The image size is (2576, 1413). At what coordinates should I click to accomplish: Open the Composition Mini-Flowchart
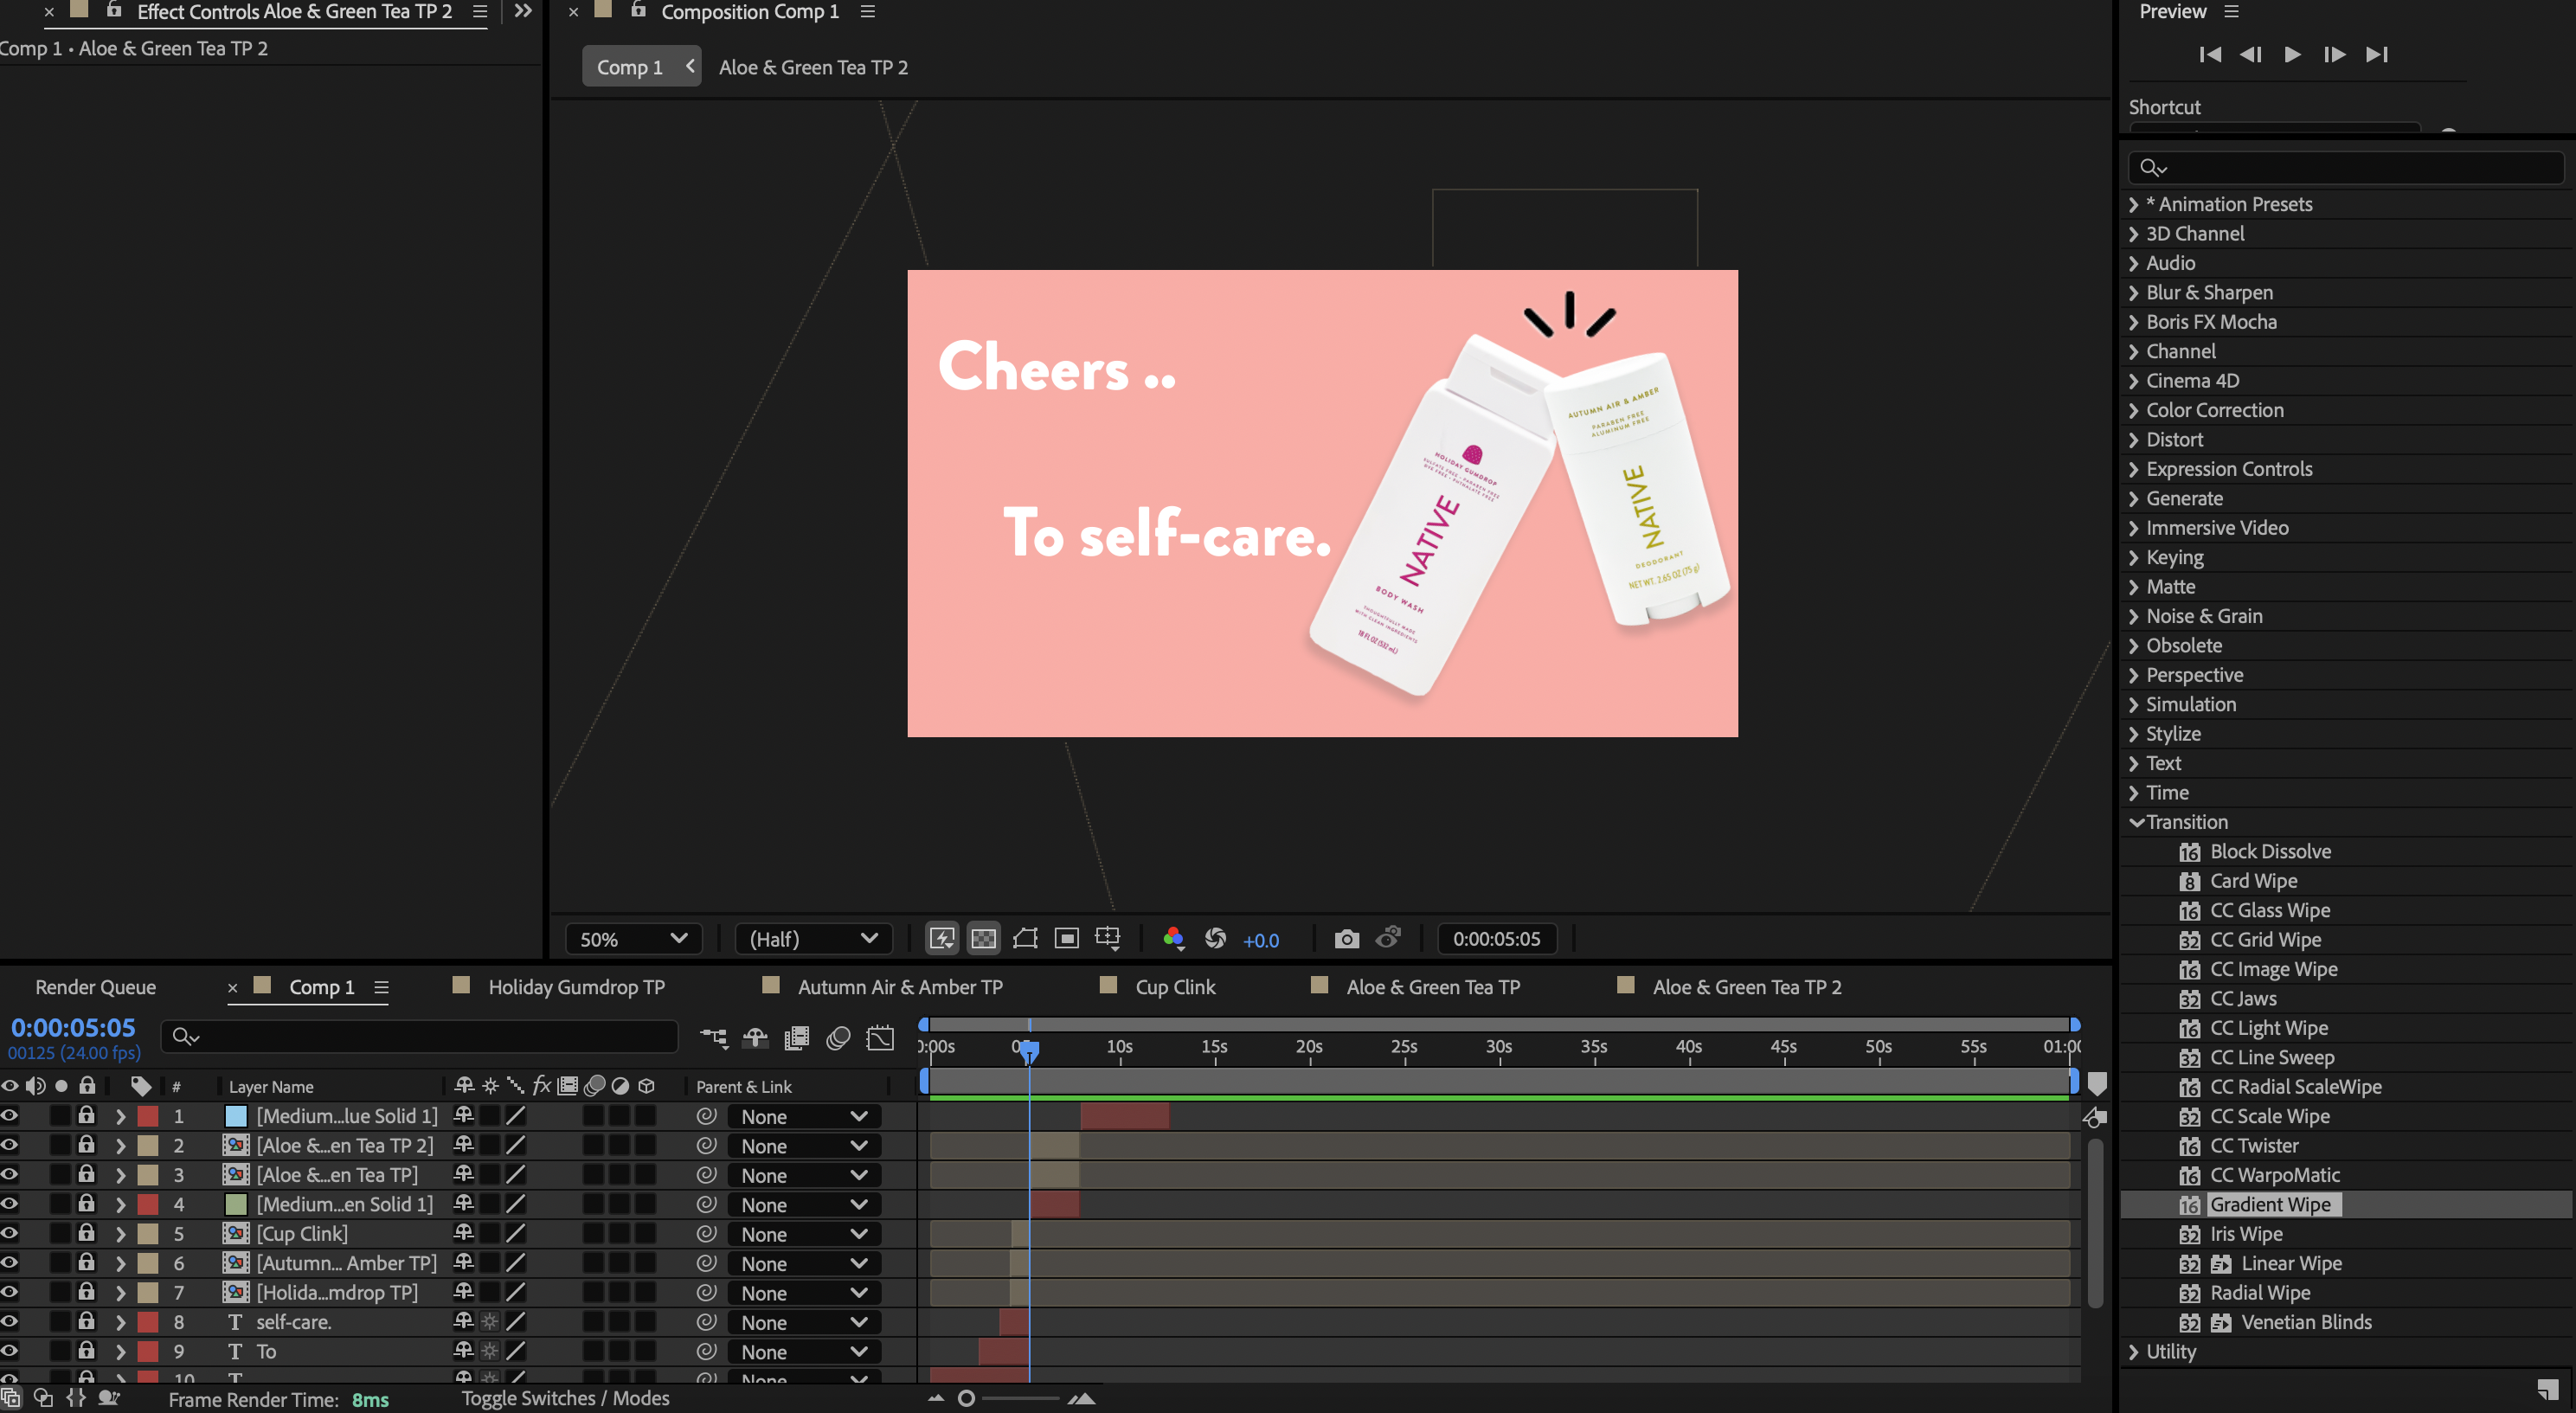[x=713, y=1038]
